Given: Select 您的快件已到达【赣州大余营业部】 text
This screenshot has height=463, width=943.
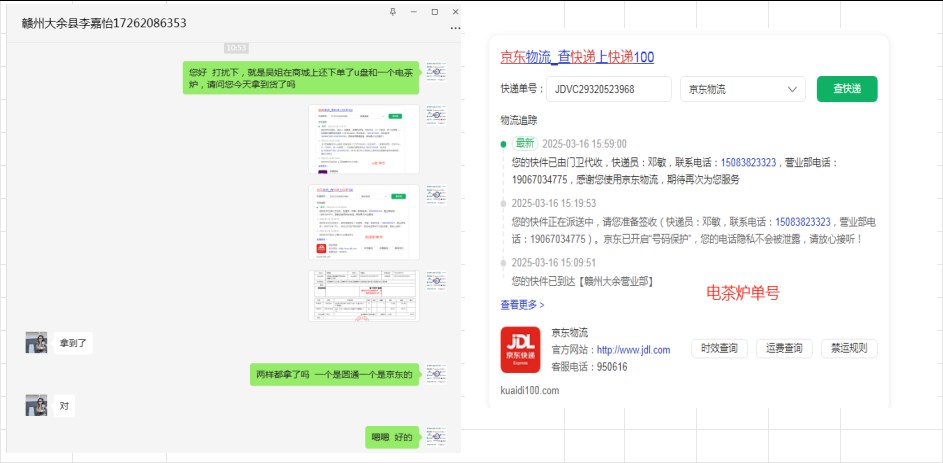Looking at the screenshot, I should (x=582, y=281).
